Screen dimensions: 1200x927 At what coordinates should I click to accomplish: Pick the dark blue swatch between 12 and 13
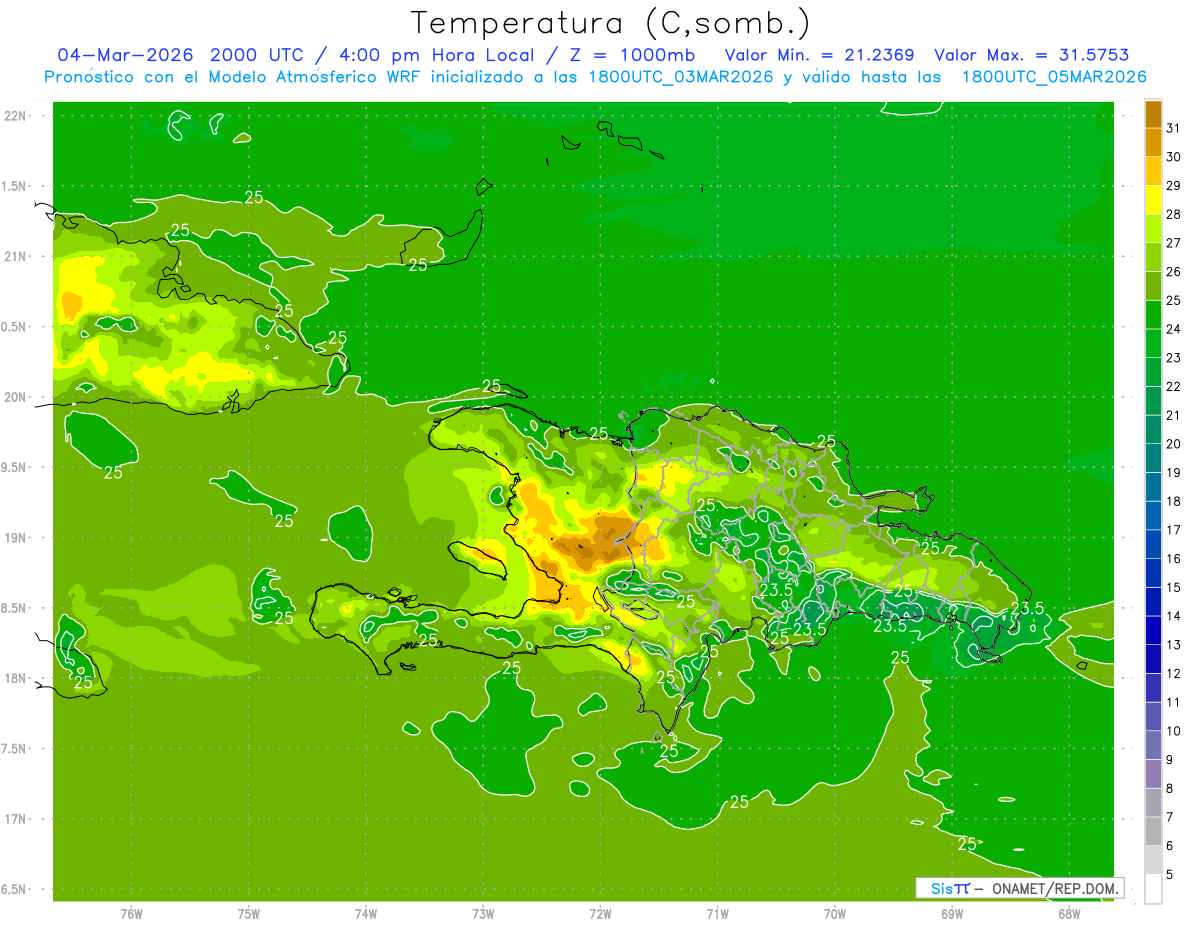1153,659
